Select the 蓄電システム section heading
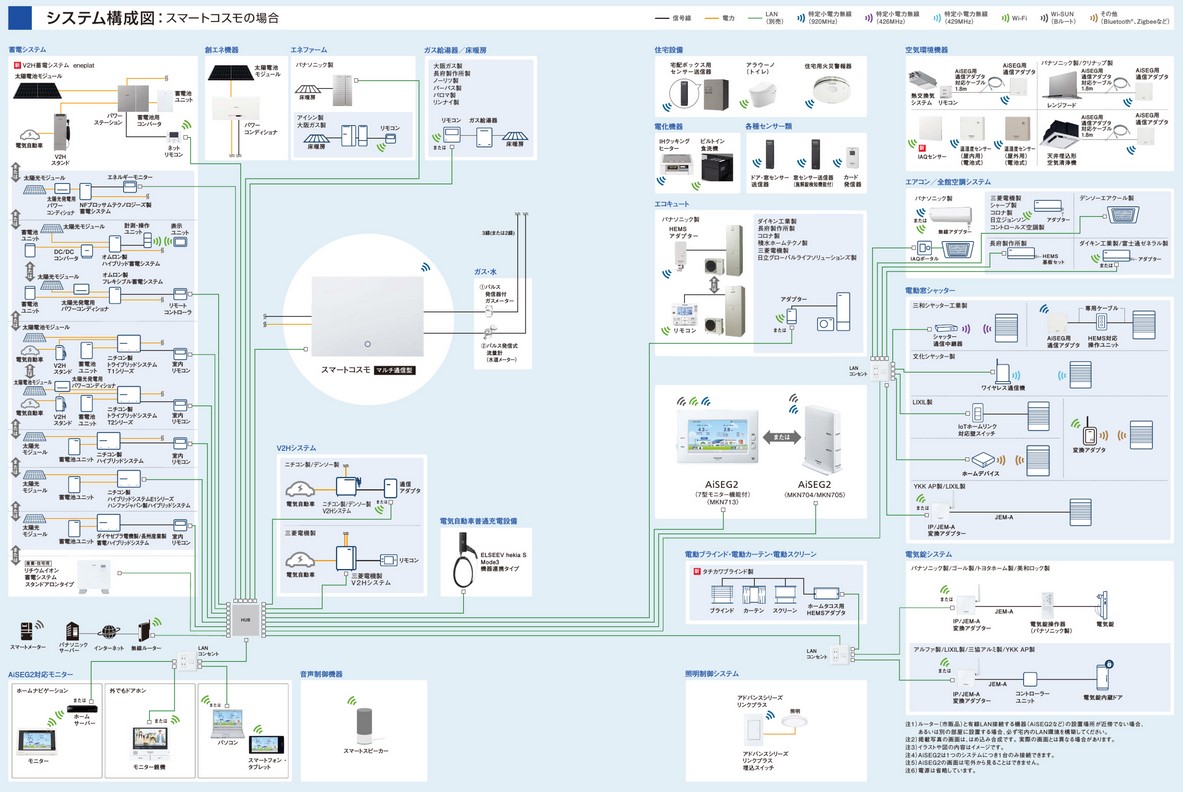Screen dimensions: 1183x792 pos(27,50)
